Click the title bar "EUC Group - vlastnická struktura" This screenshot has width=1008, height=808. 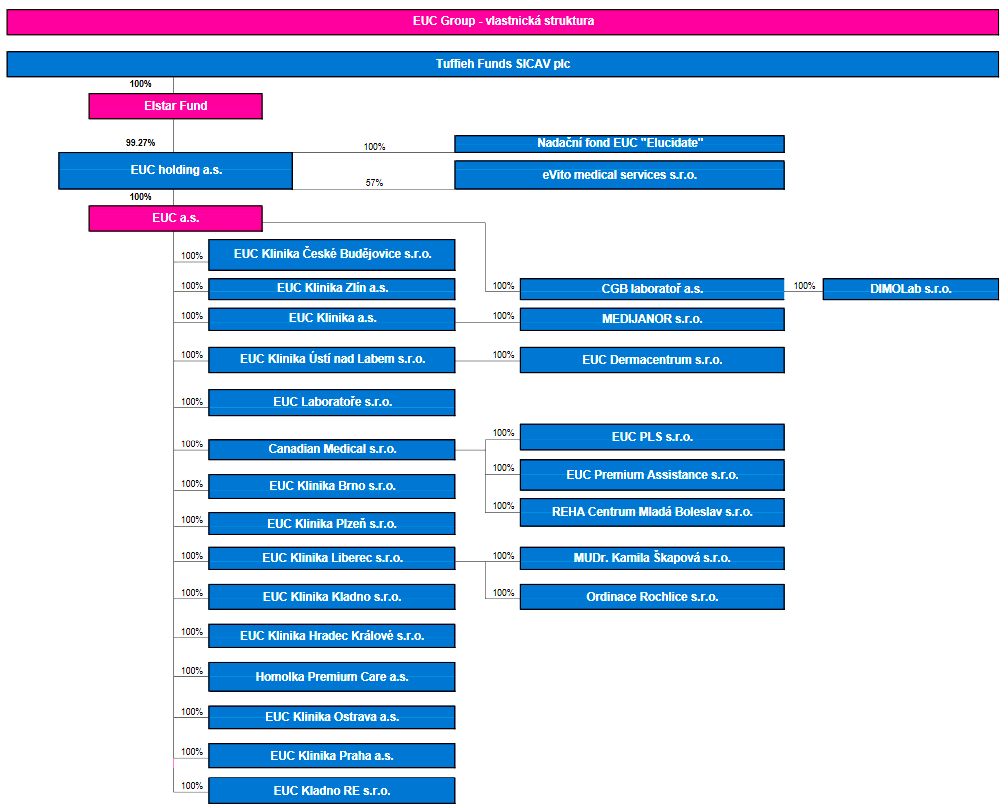[x=503, y=22]
